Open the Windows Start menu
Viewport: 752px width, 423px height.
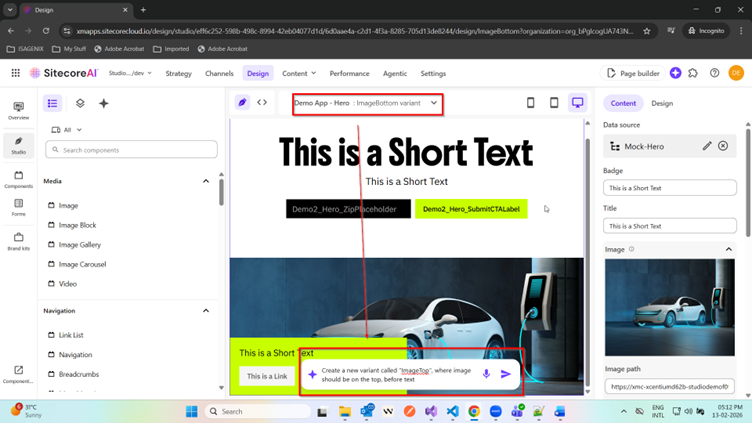[x=191, y=411]
